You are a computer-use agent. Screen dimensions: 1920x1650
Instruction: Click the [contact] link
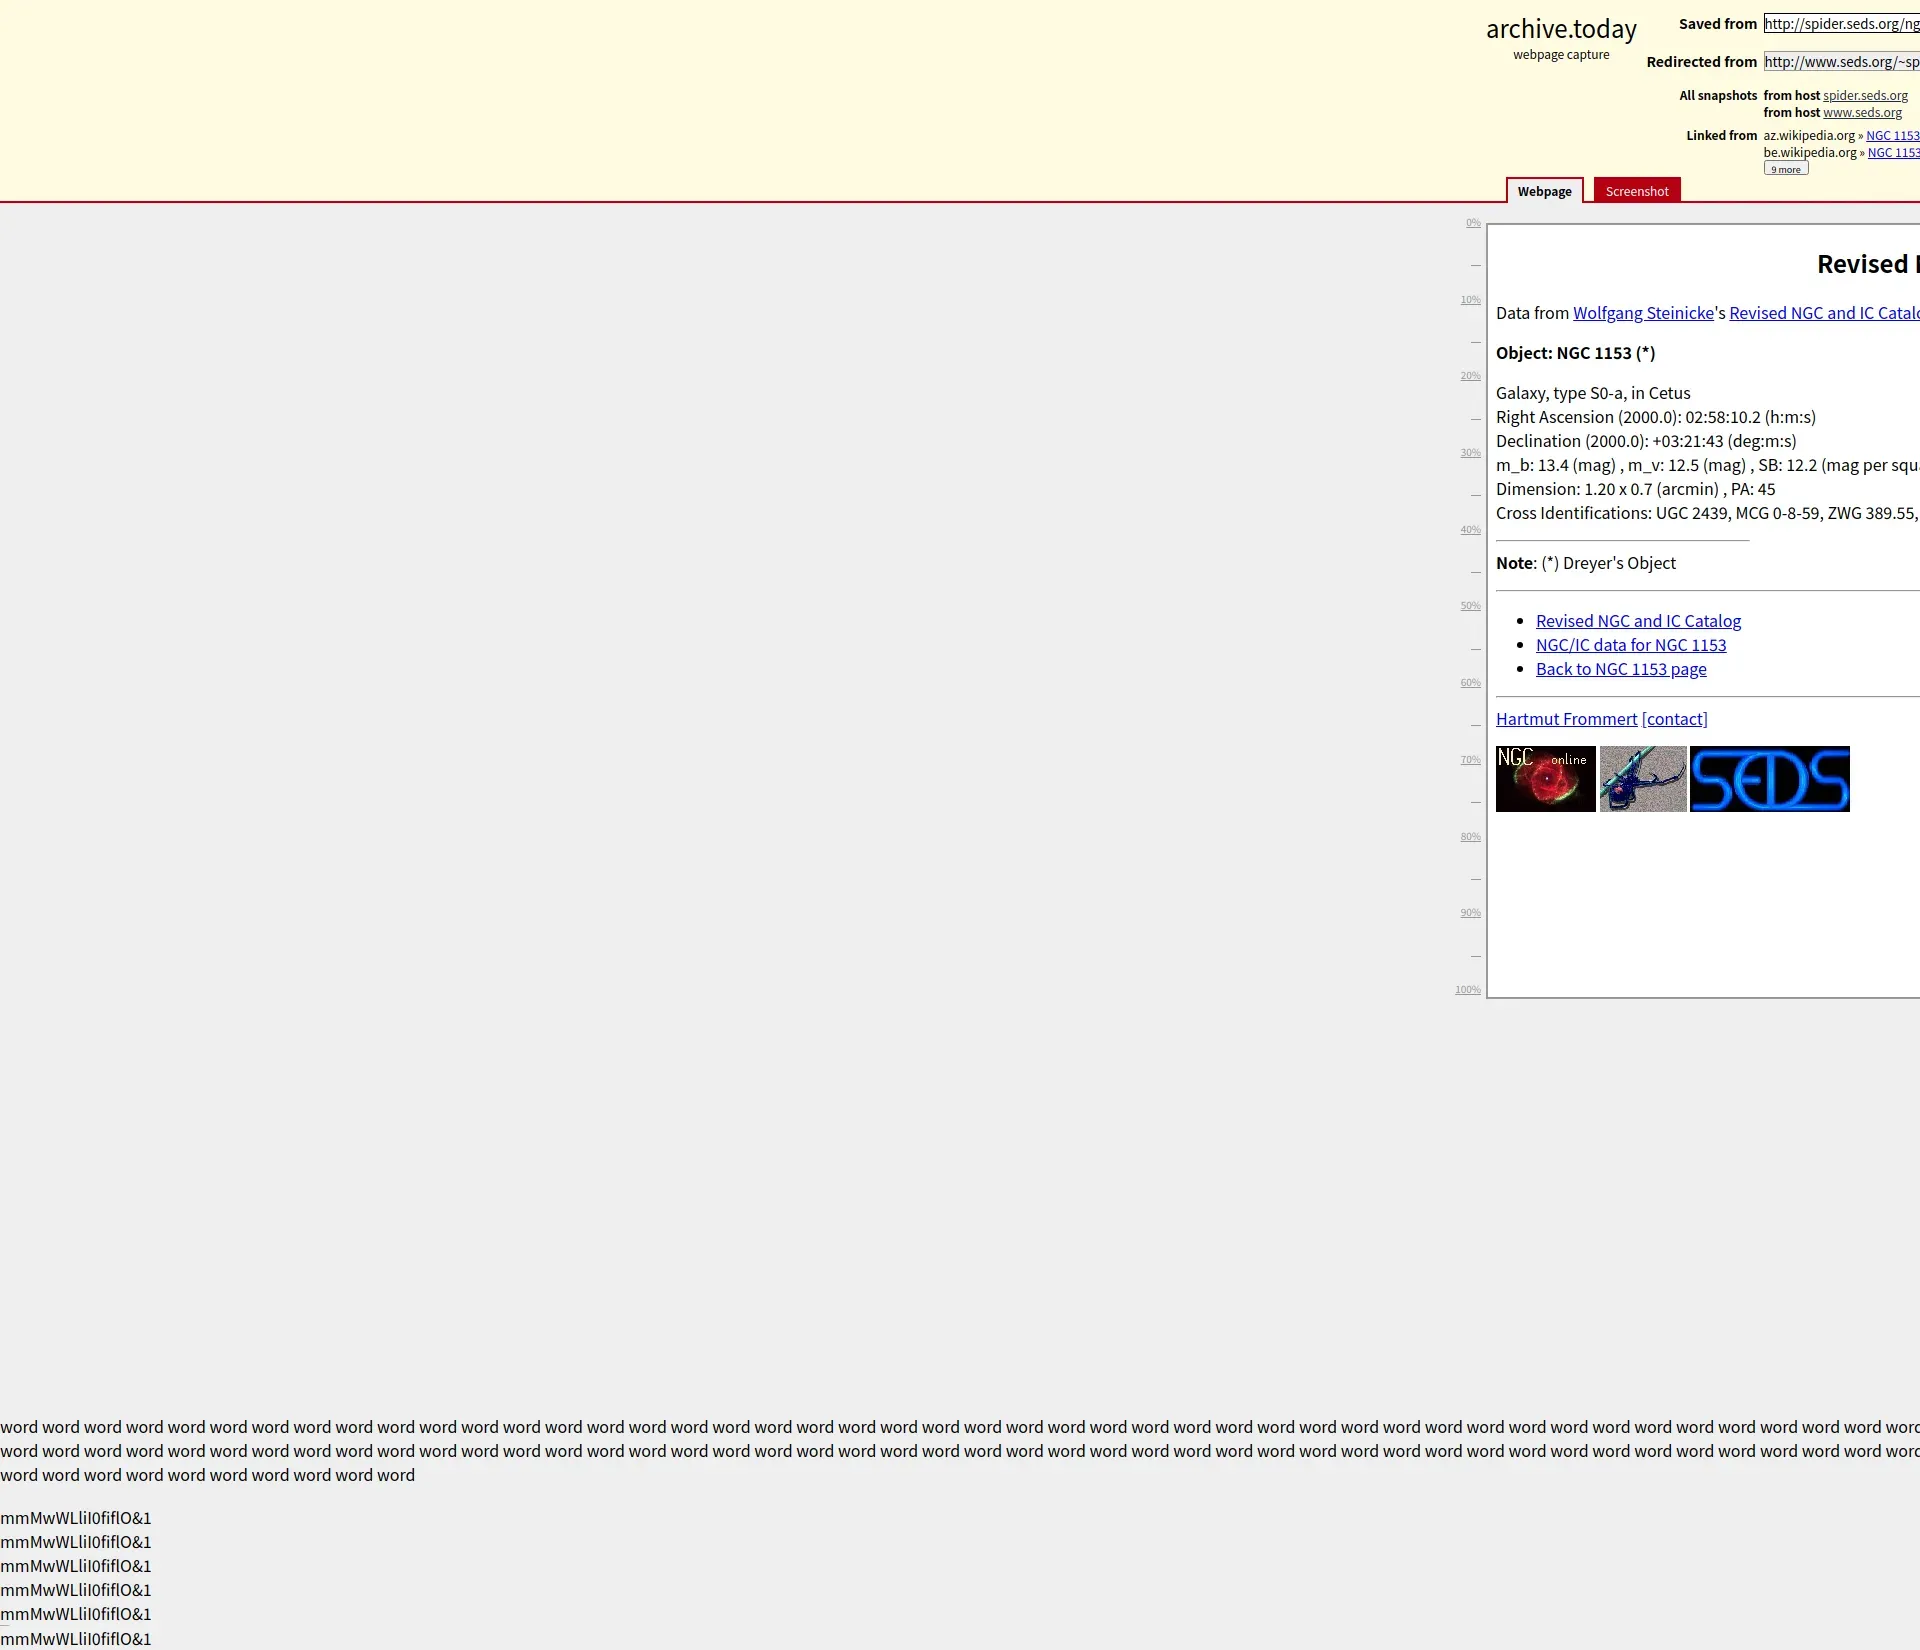1674,719
